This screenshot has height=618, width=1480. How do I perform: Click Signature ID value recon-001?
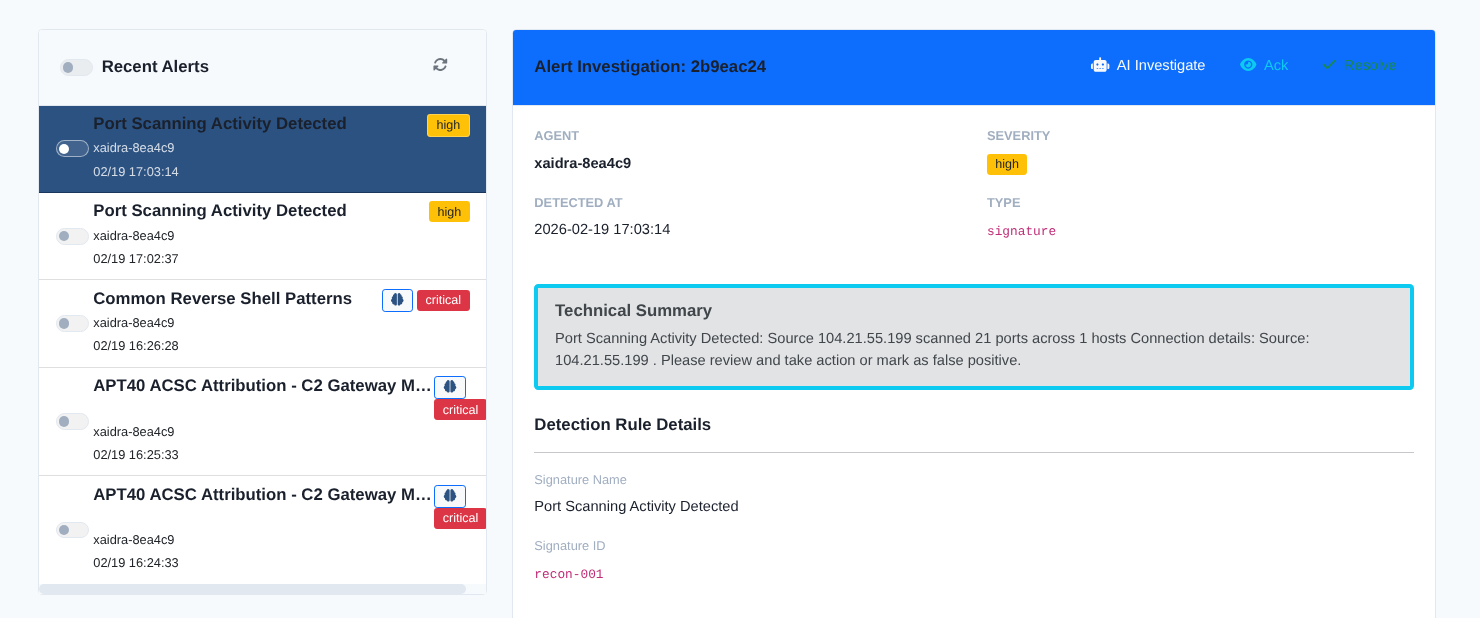click(569, 574)
